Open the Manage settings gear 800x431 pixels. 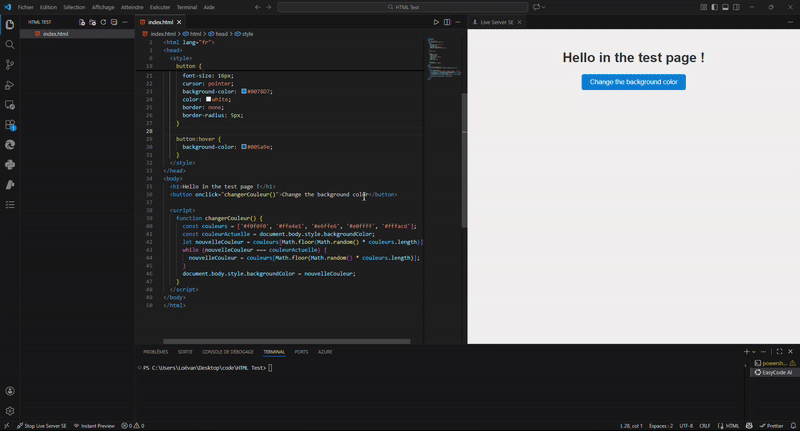coord(10,411)
